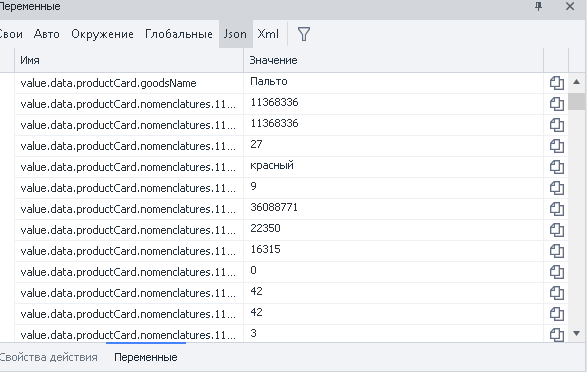Select the 3 value cell
Viewport: 587px width, 372px height.
[393, 333]
